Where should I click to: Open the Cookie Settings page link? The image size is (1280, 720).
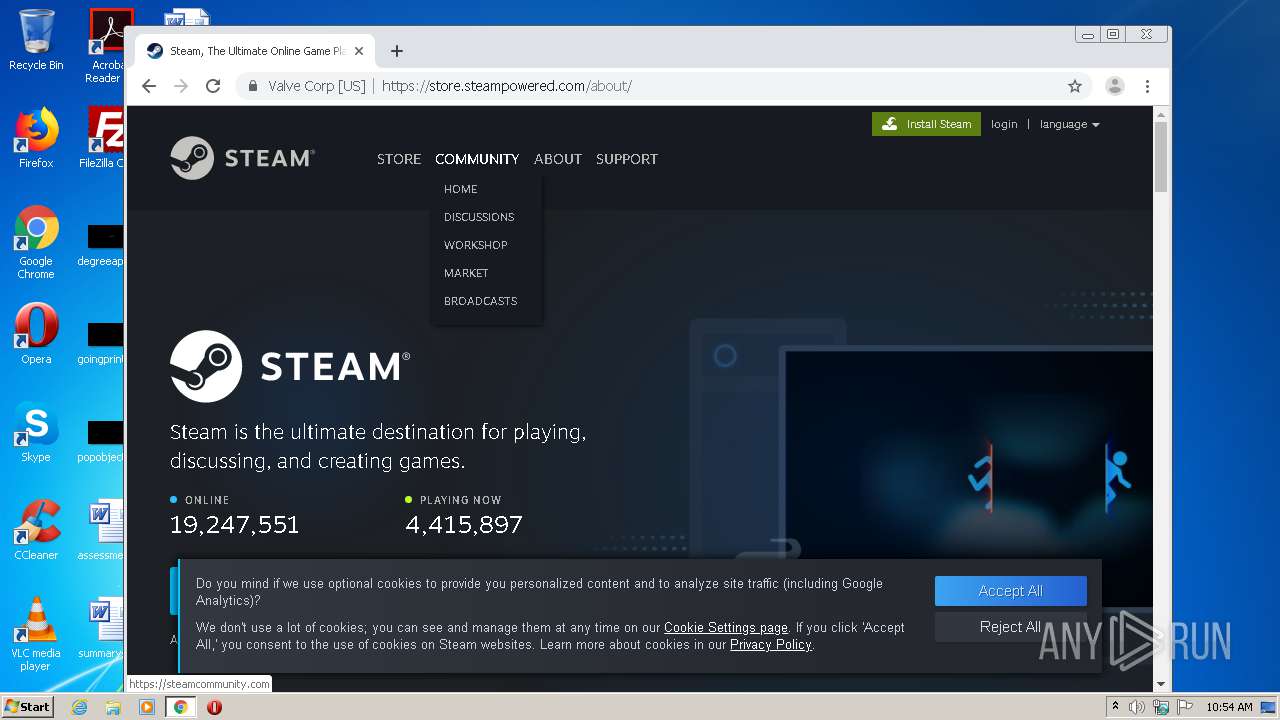(x=726, y=628)
